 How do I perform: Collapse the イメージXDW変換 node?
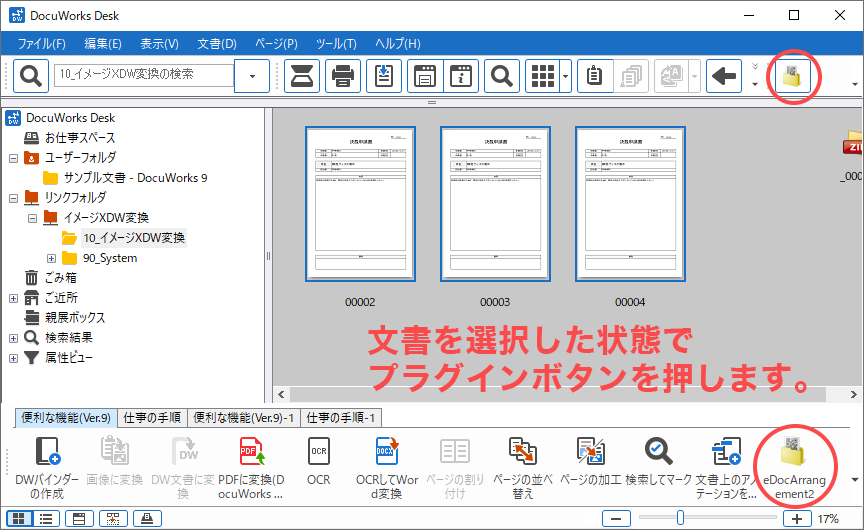coord(33,218)
